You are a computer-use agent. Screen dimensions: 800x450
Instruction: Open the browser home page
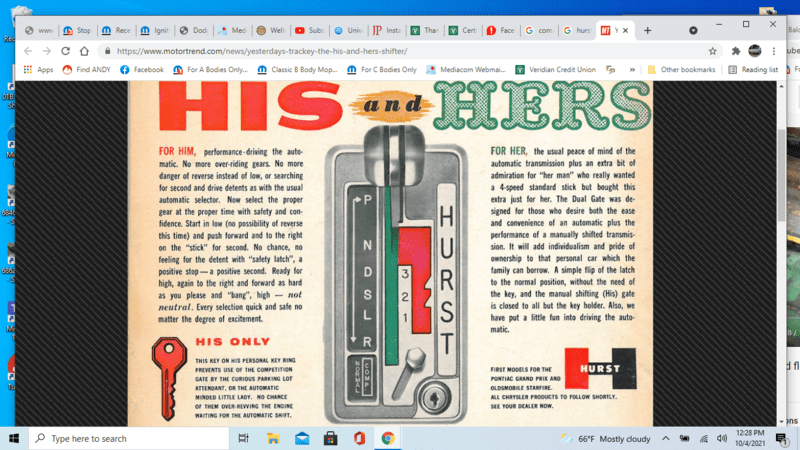[84, 51]
